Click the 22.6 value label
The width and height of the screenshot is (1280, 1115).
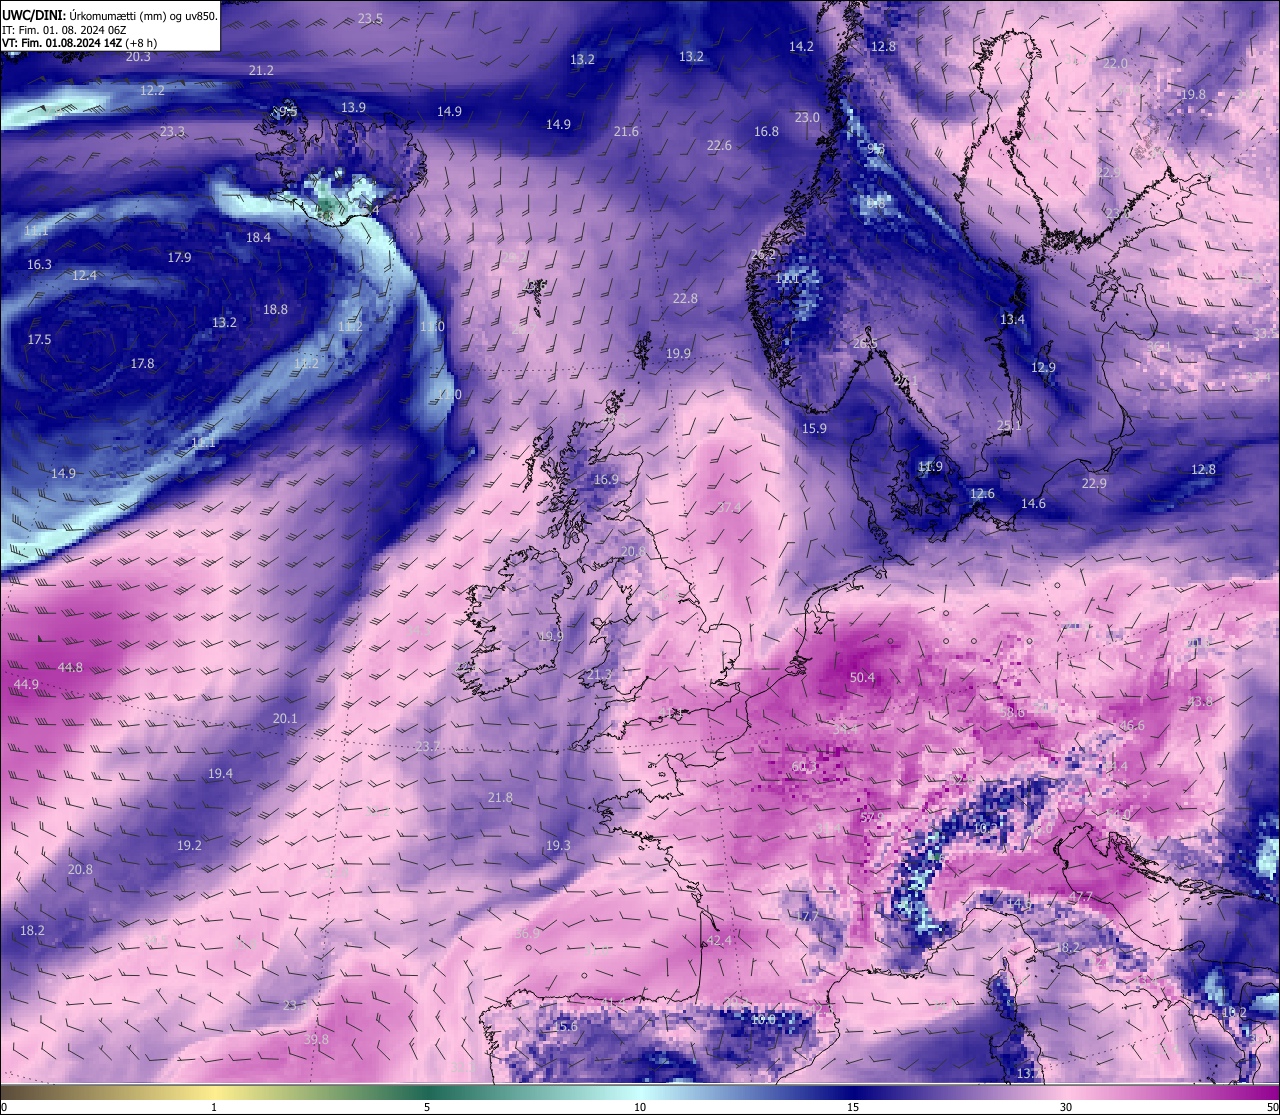point(719,146)
